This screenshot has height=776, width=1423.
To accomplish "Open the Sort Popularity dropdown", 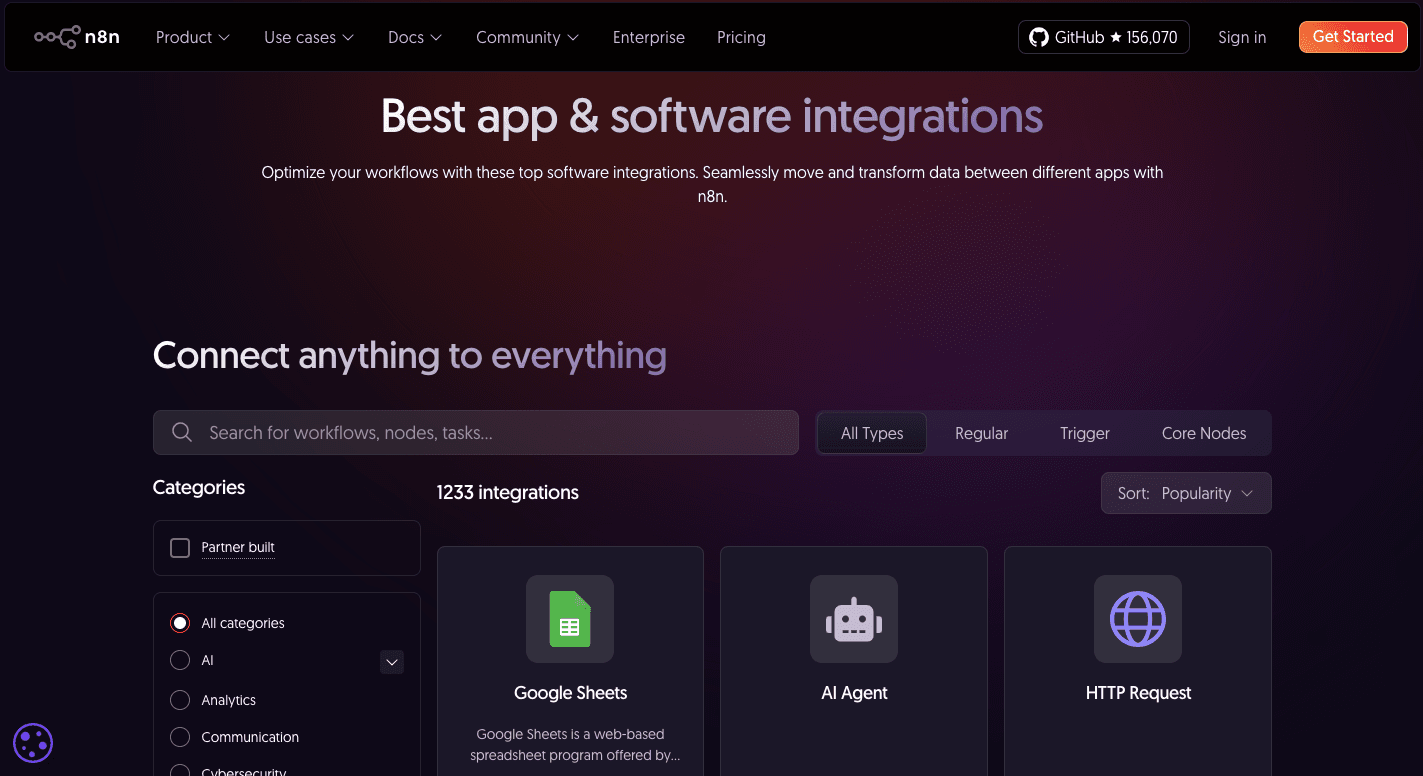I will [x=1186, y=493].
